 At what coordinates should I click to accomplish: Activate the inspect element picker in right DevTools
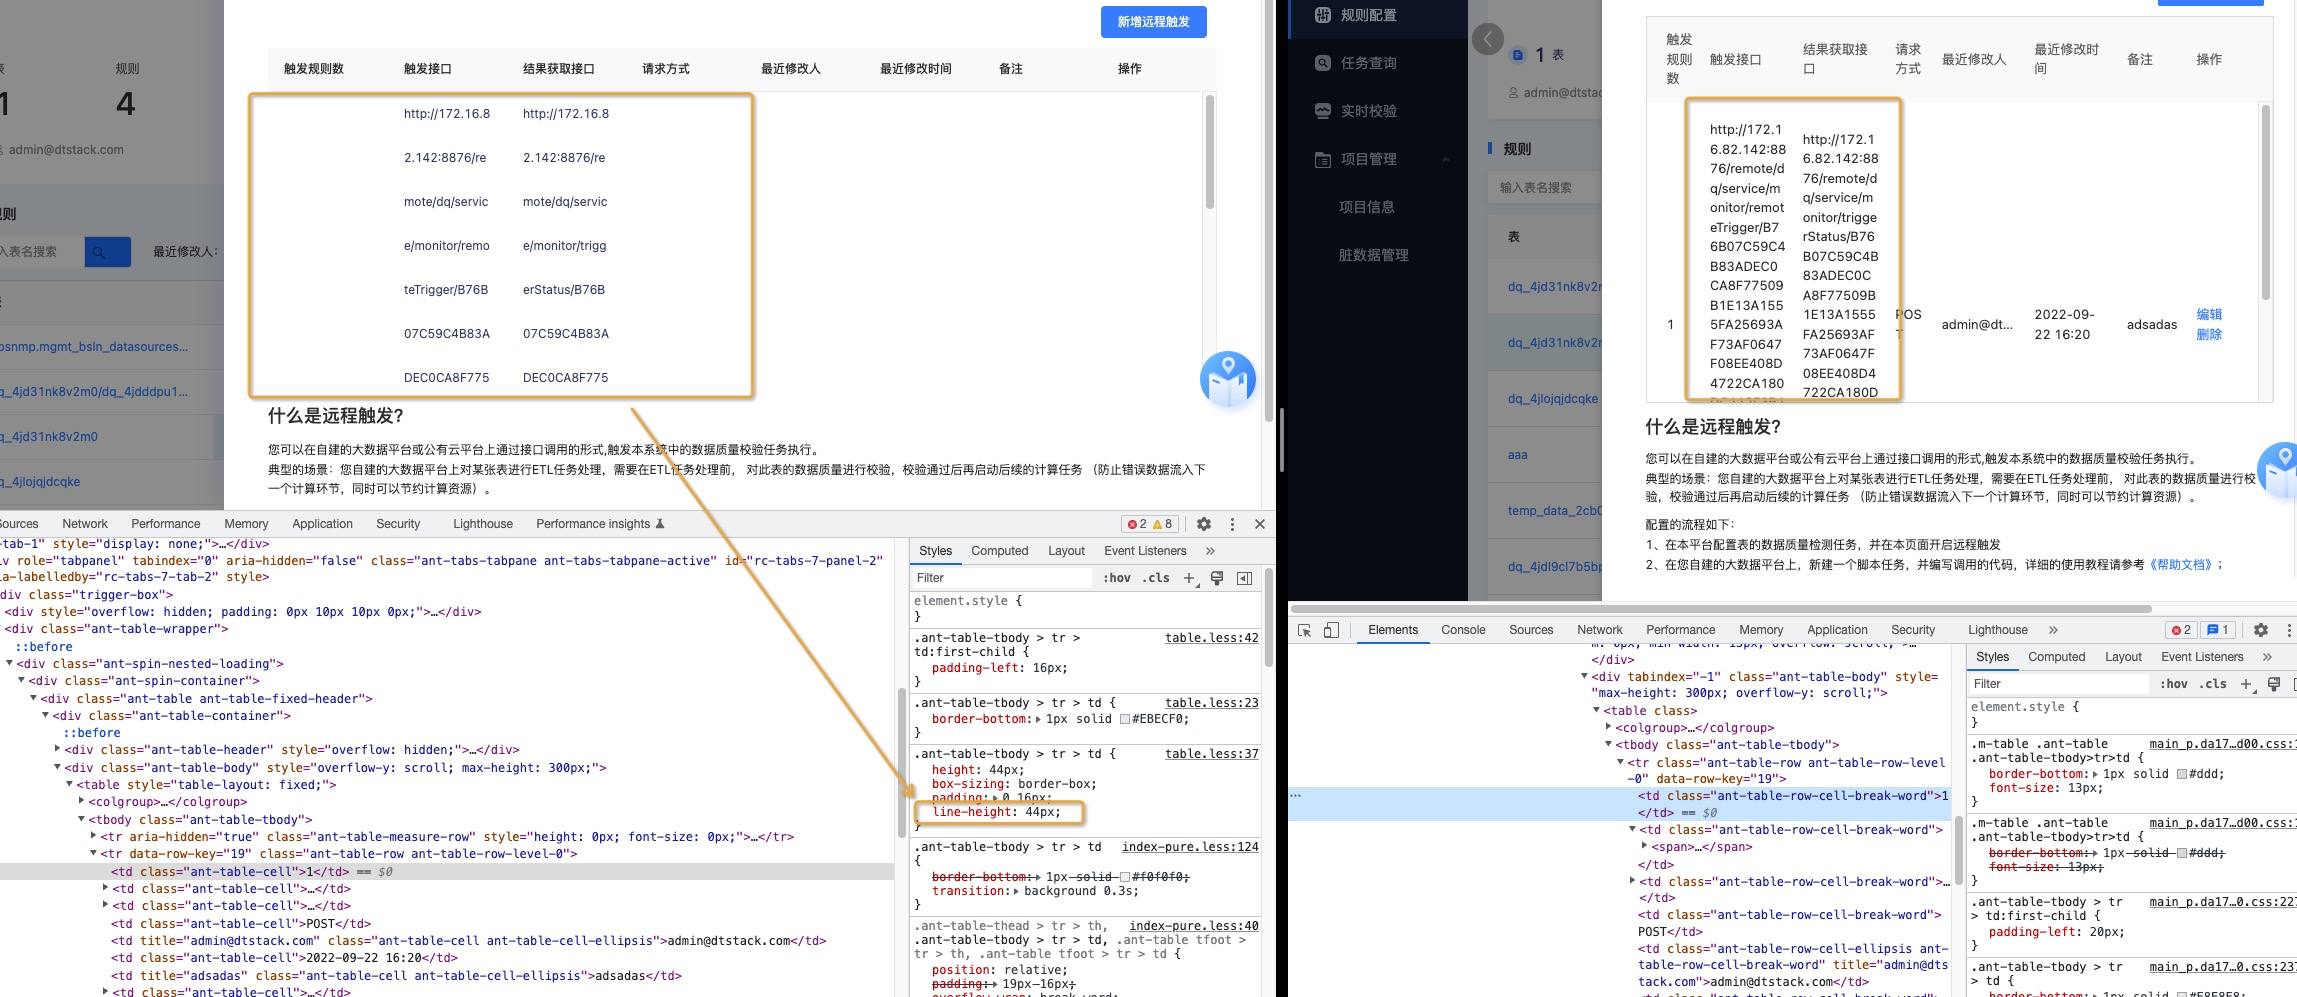click(x=1304, y=630)
